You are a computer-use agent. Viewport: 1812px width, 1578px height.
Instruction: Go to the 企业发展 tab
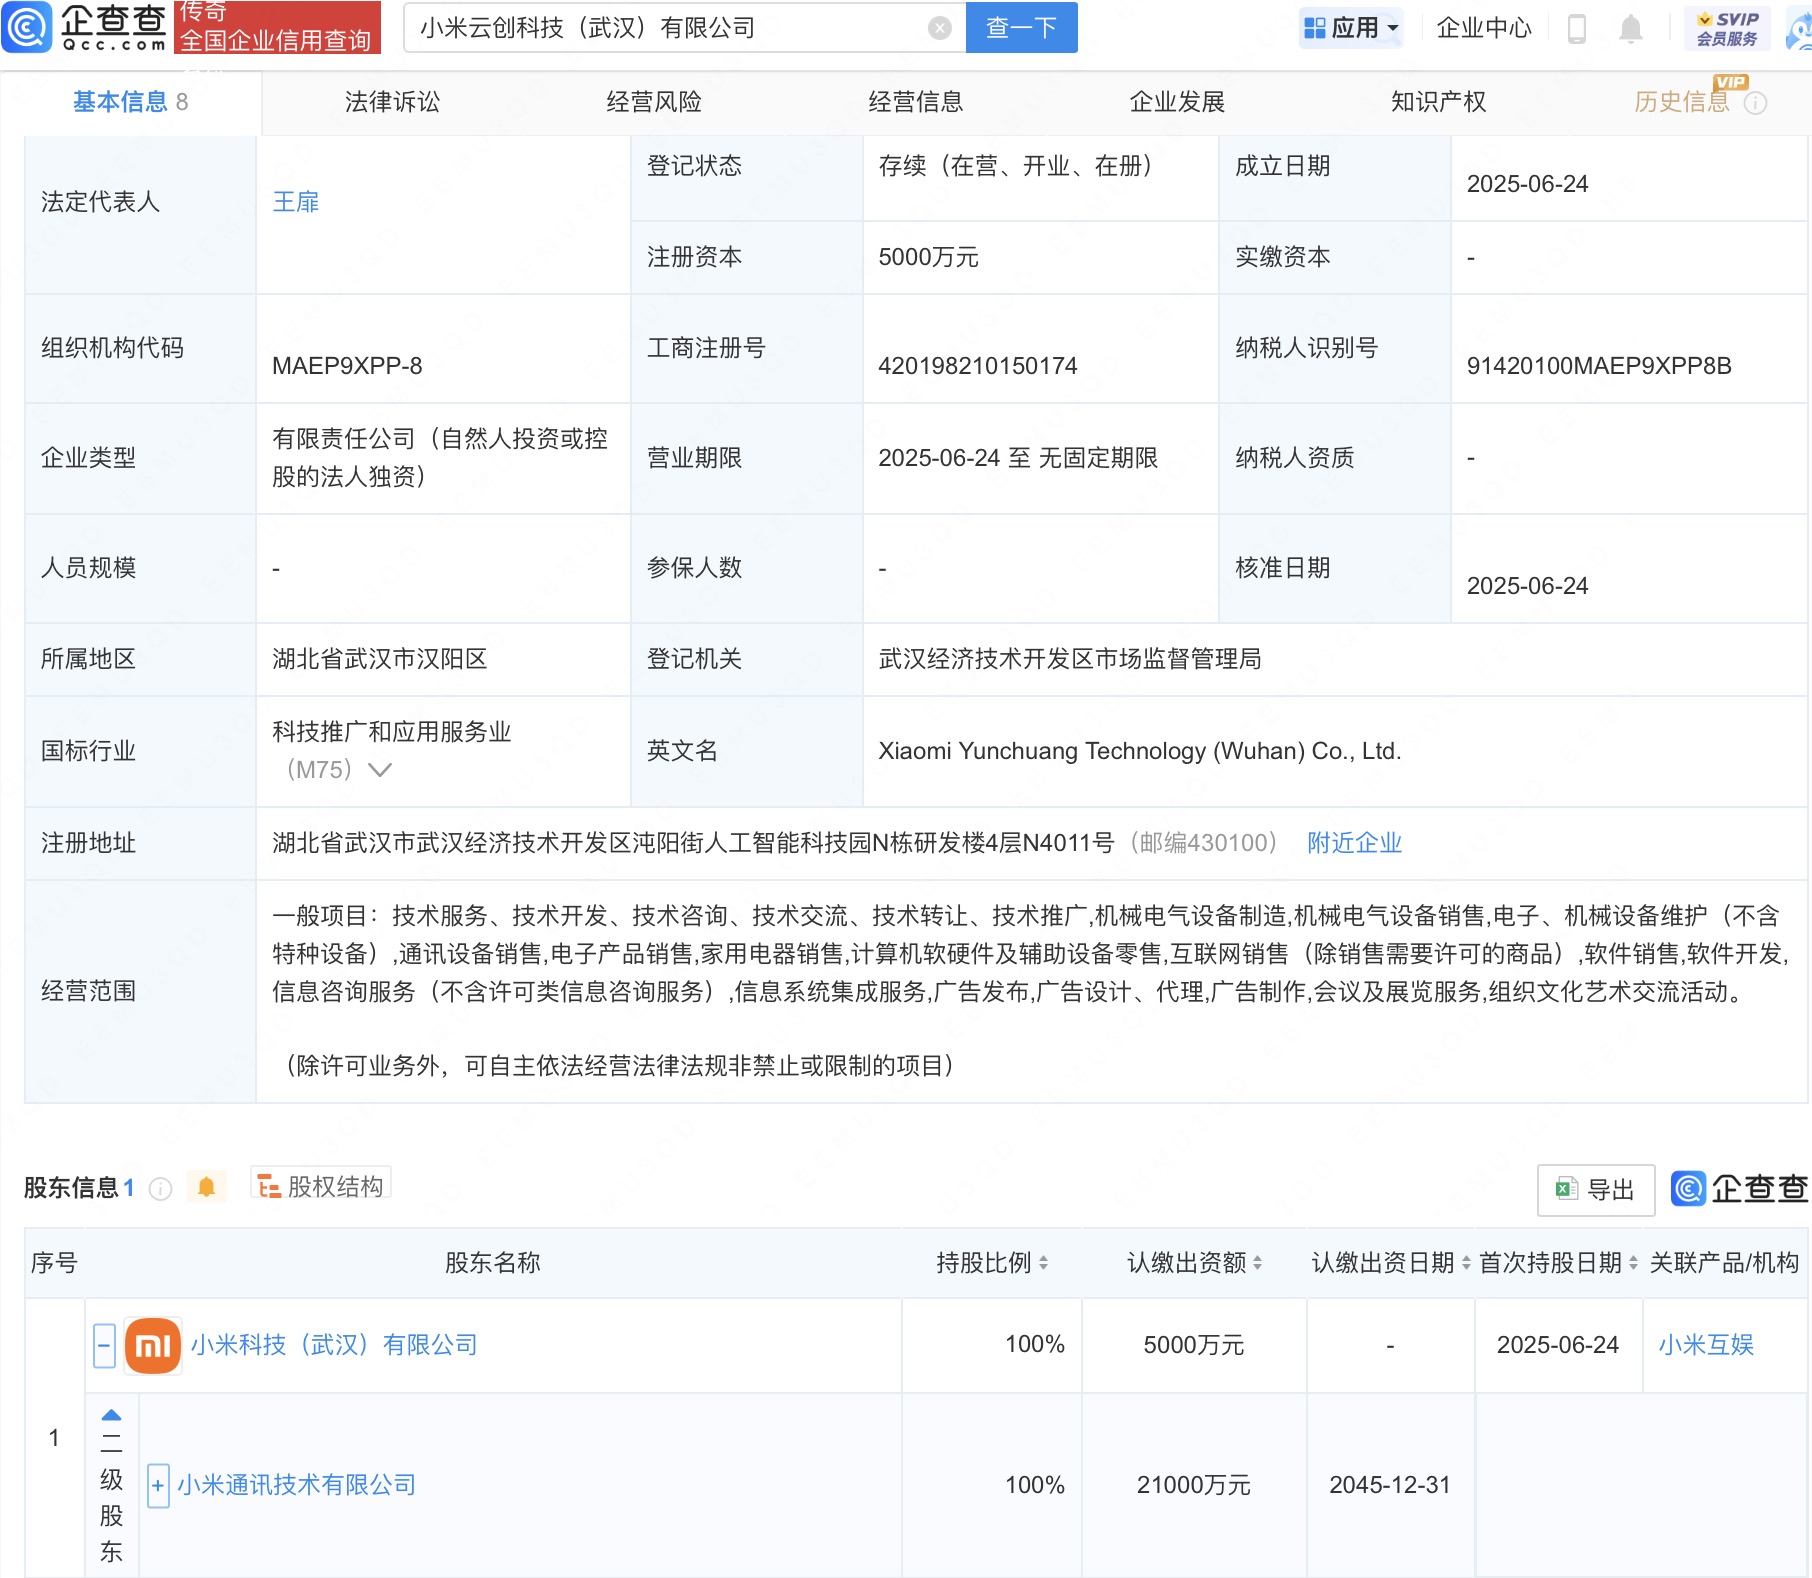pyautogui.click(x=1177, y=102)
